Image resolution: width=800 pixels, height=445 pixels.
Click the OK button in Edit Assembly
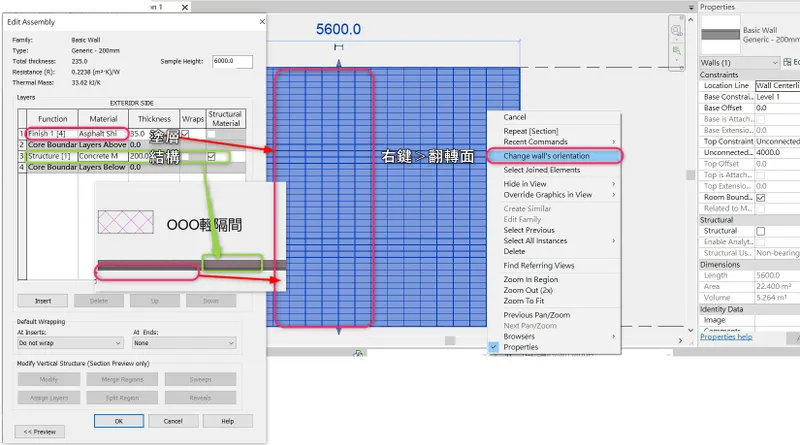pyautogui.click(x=119, y=421)
